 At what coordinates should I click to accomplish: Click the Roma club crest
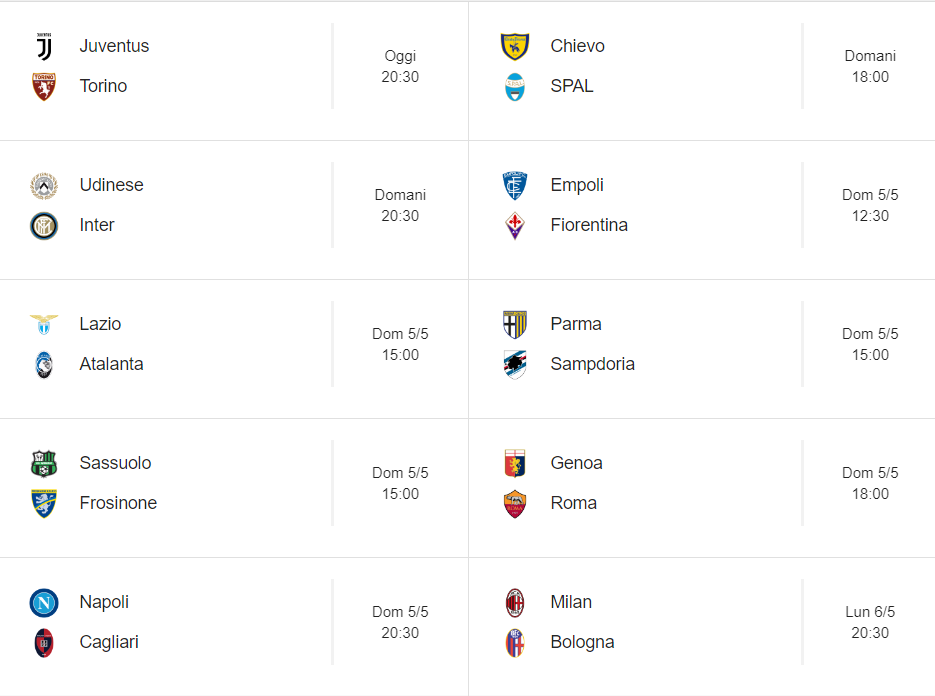click(x=515, y=504)
